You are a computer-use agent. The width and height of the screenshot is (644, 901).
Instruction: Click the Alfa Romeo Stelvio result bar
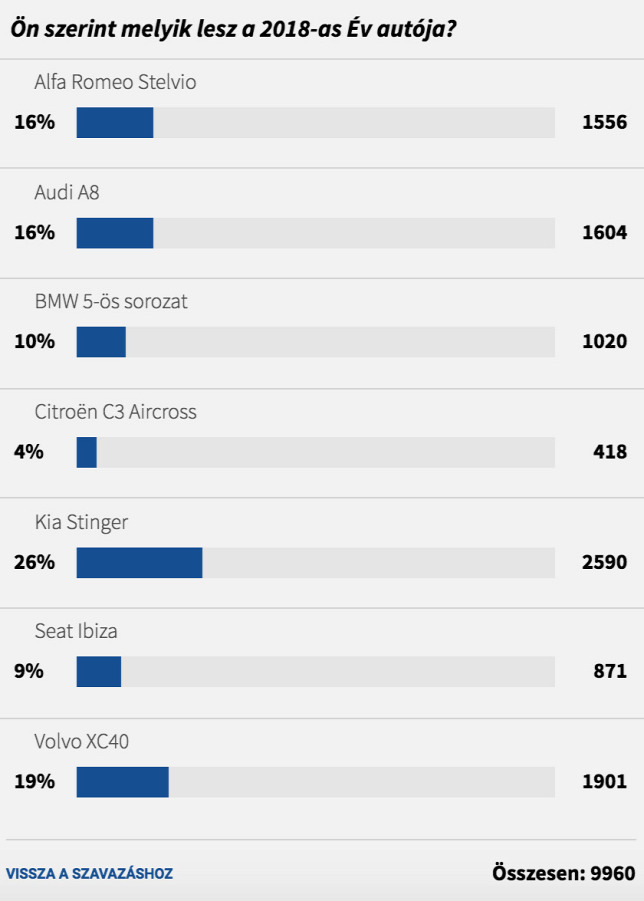315,122
